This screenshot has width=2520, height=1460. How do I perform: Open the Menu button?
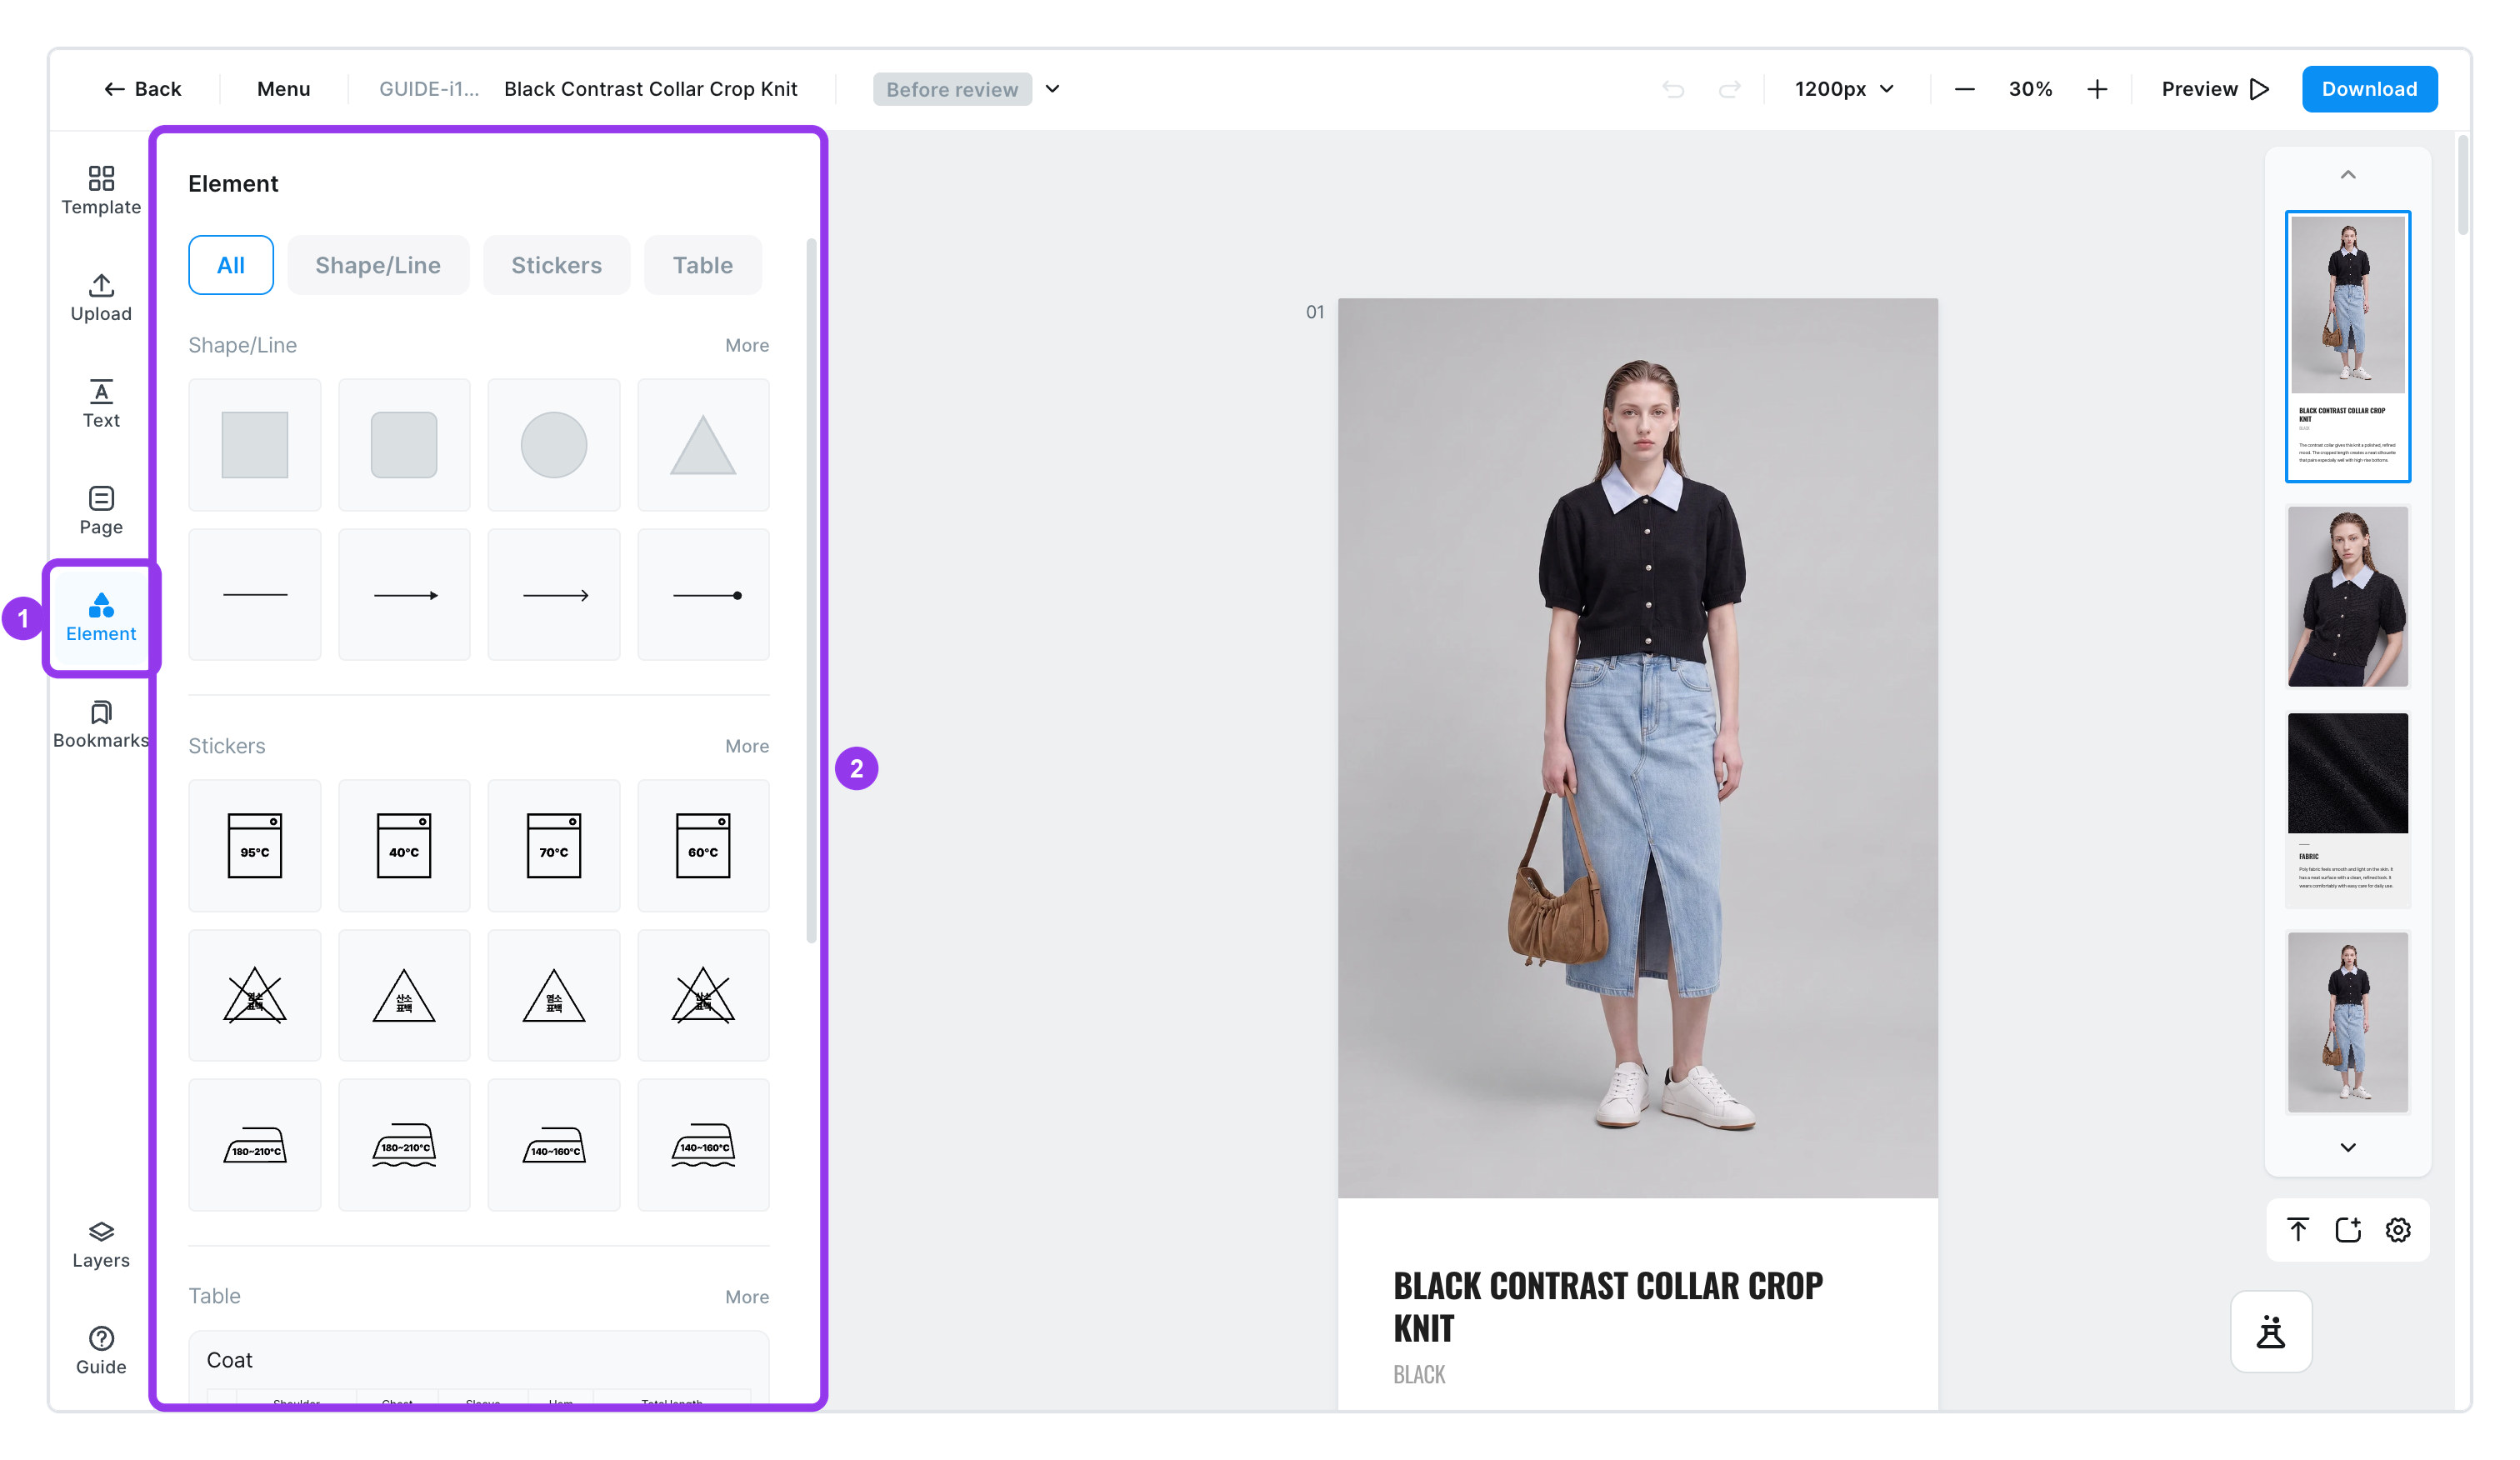(x=284, y=89)
